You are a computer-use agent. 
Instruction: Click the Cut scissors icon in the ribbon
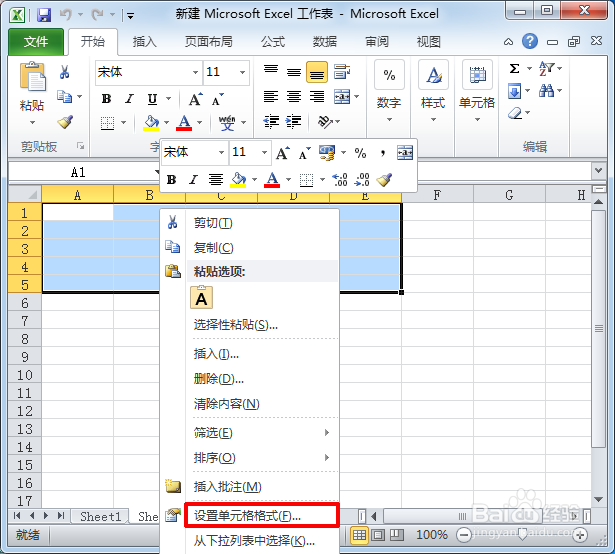pyautogui.click(x=65, y=72)
